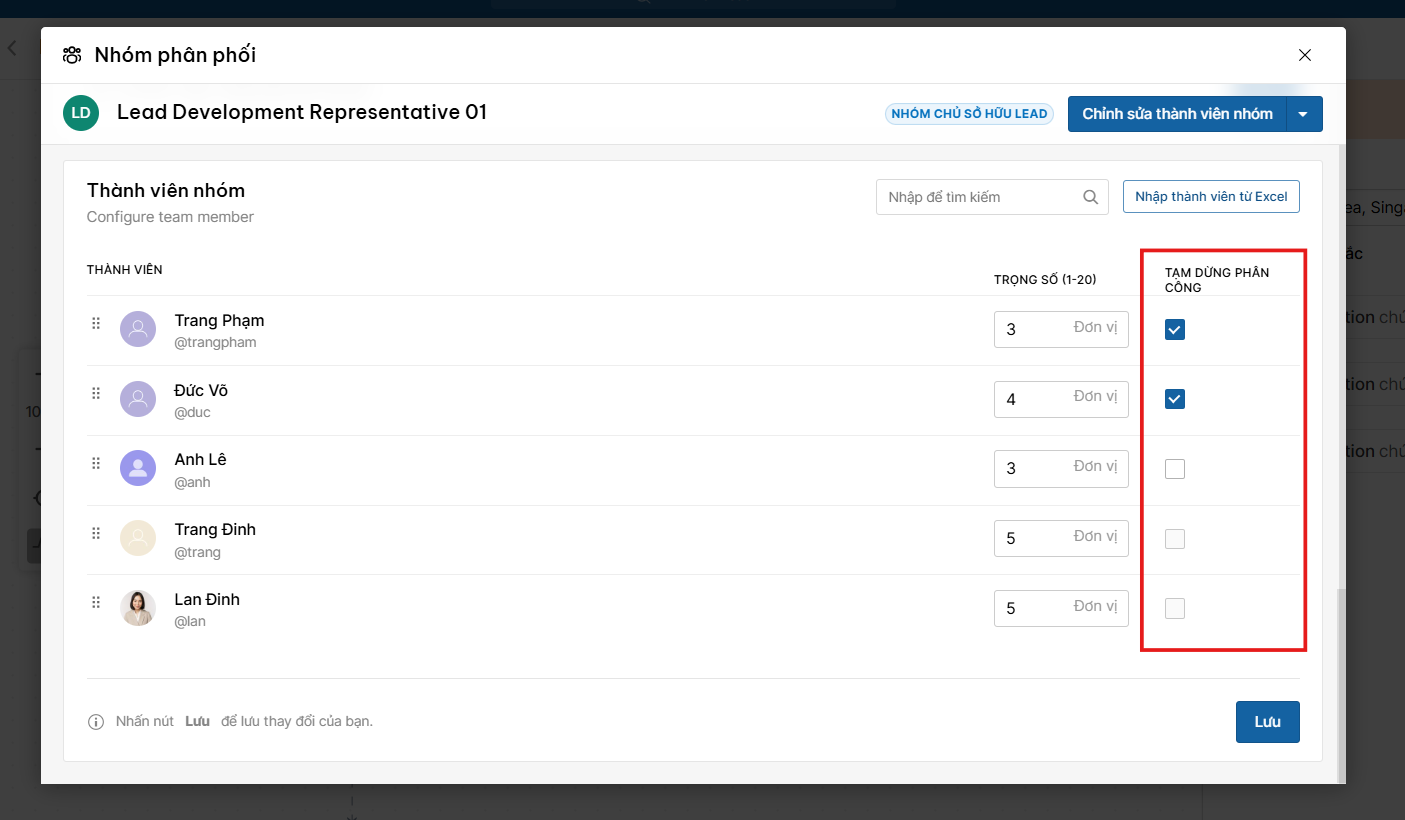Click the group icon beside Nhóm phân phối title
The width and height of the screenshot is (1405, 820).
tap(72, 55)
